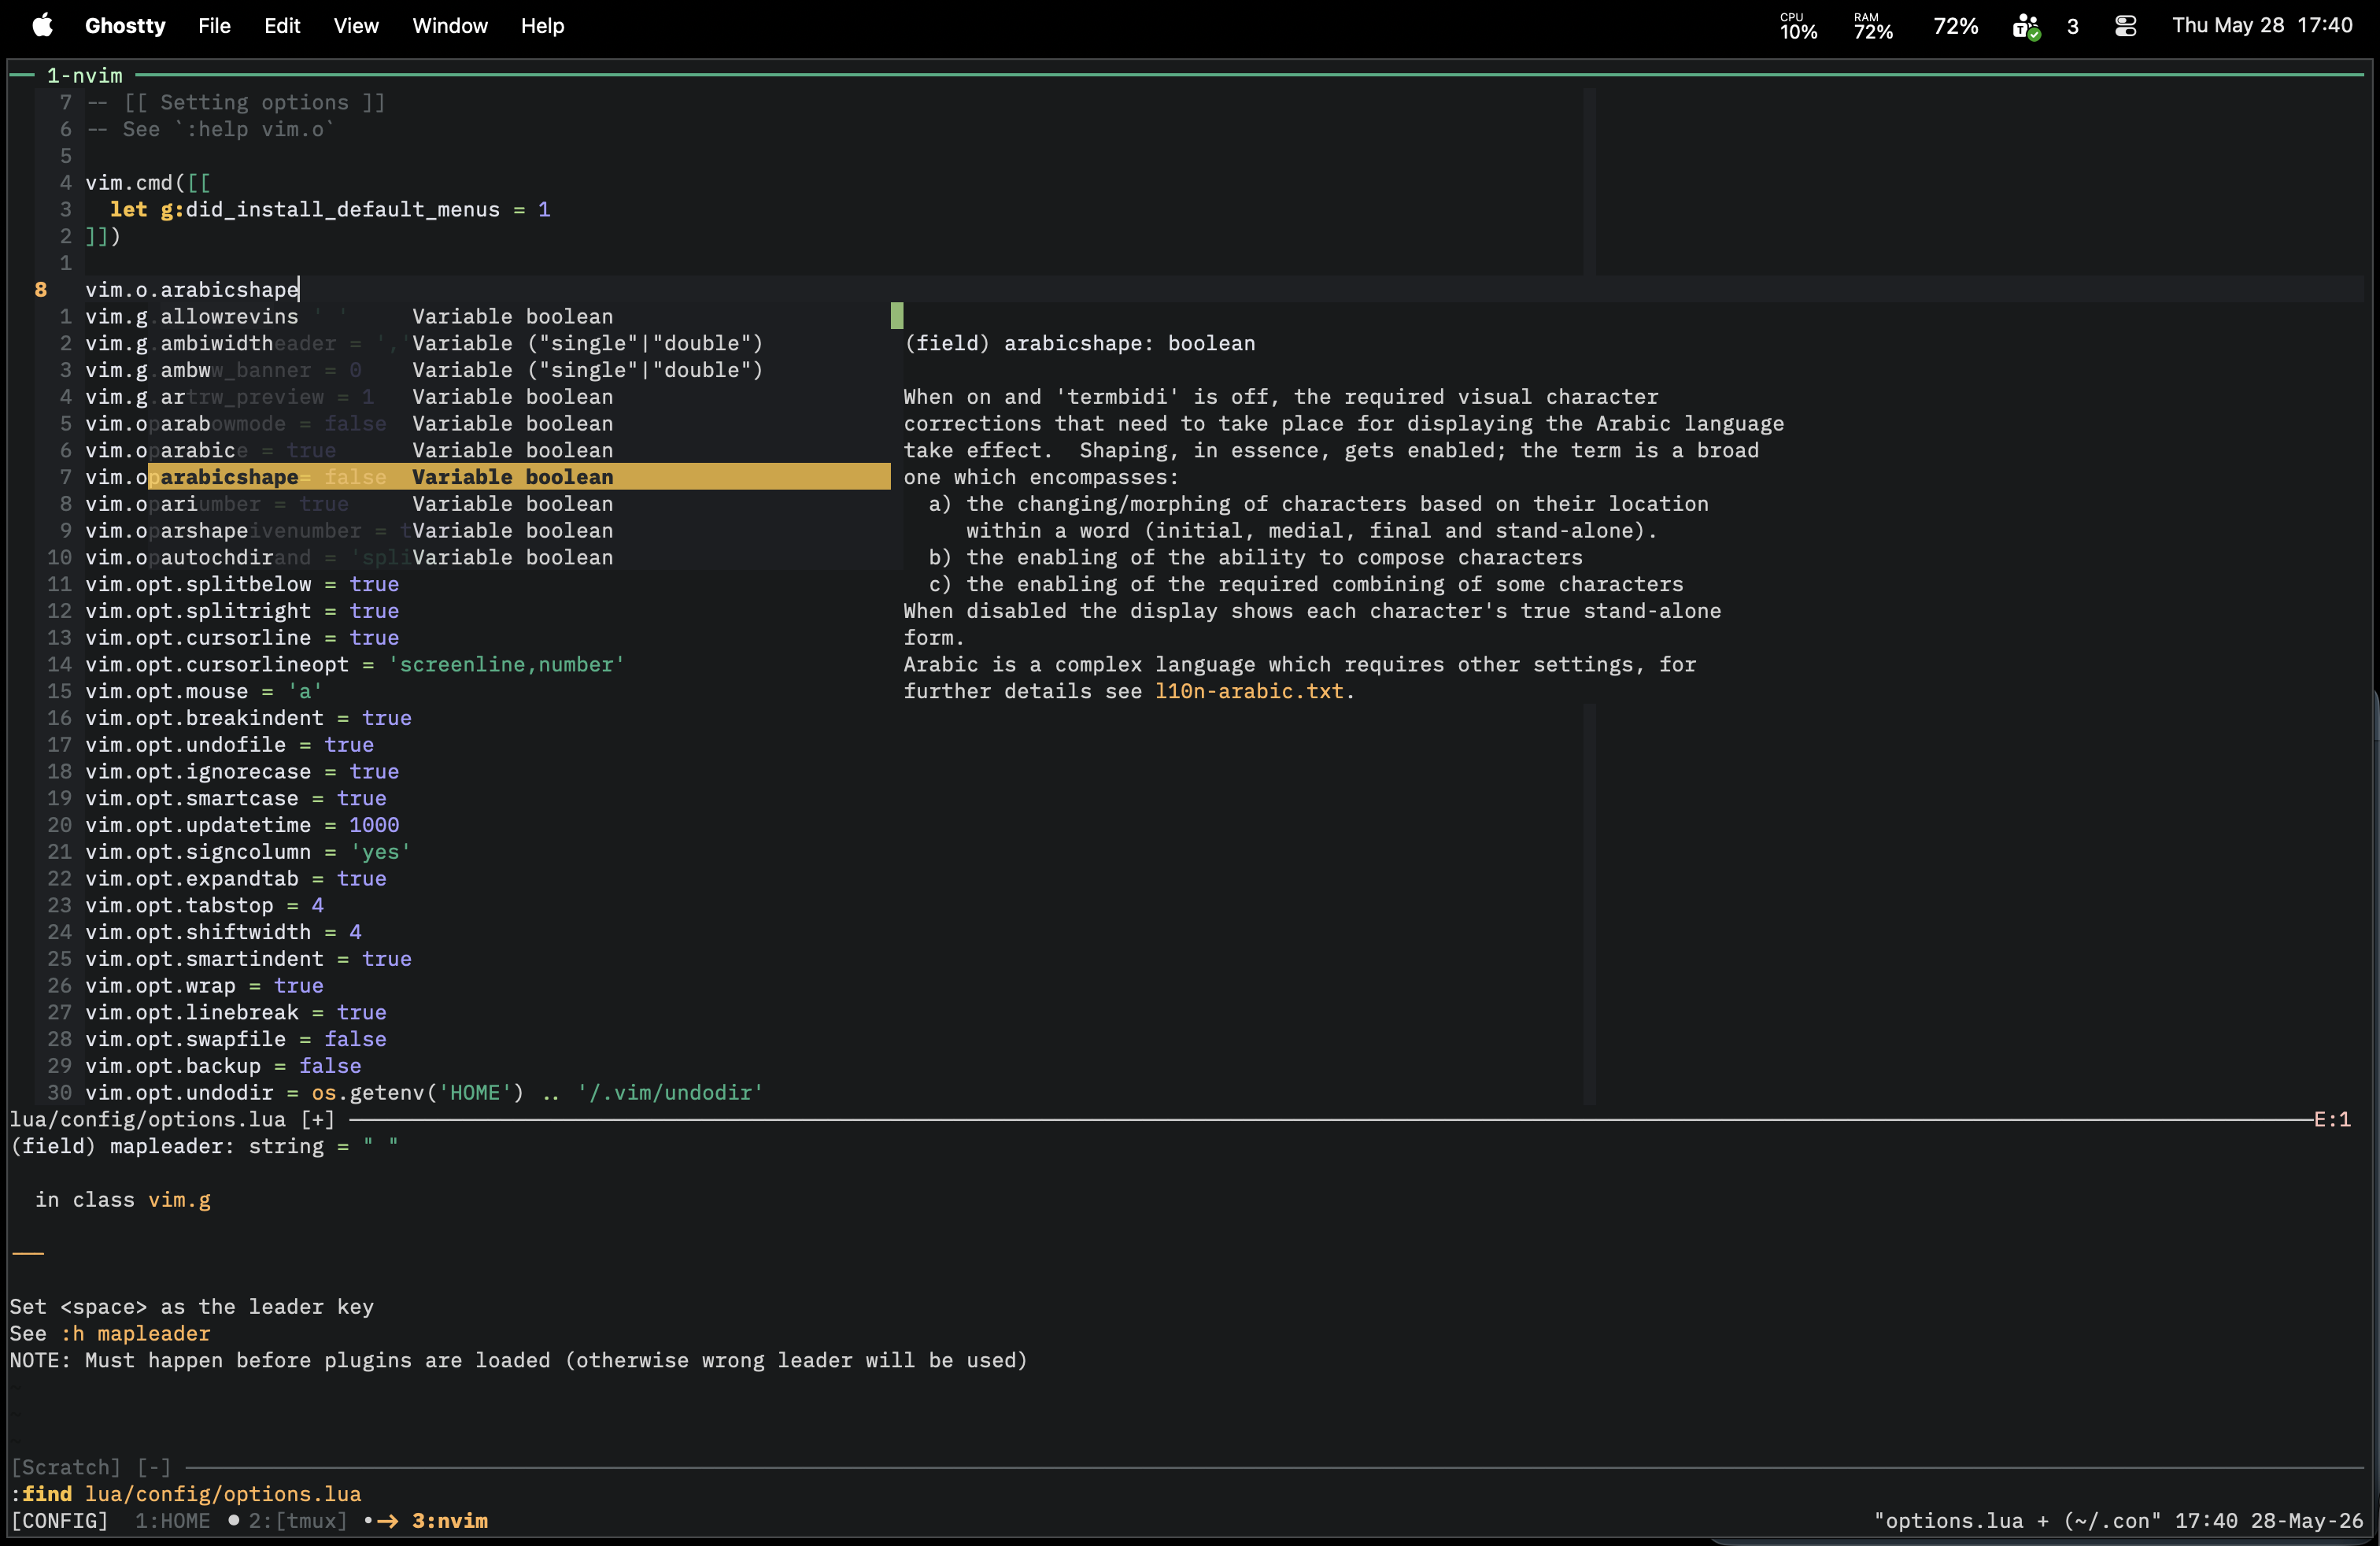Click the vim.opt.smartcase line
2380x1546 pixels.
(236, 799)
